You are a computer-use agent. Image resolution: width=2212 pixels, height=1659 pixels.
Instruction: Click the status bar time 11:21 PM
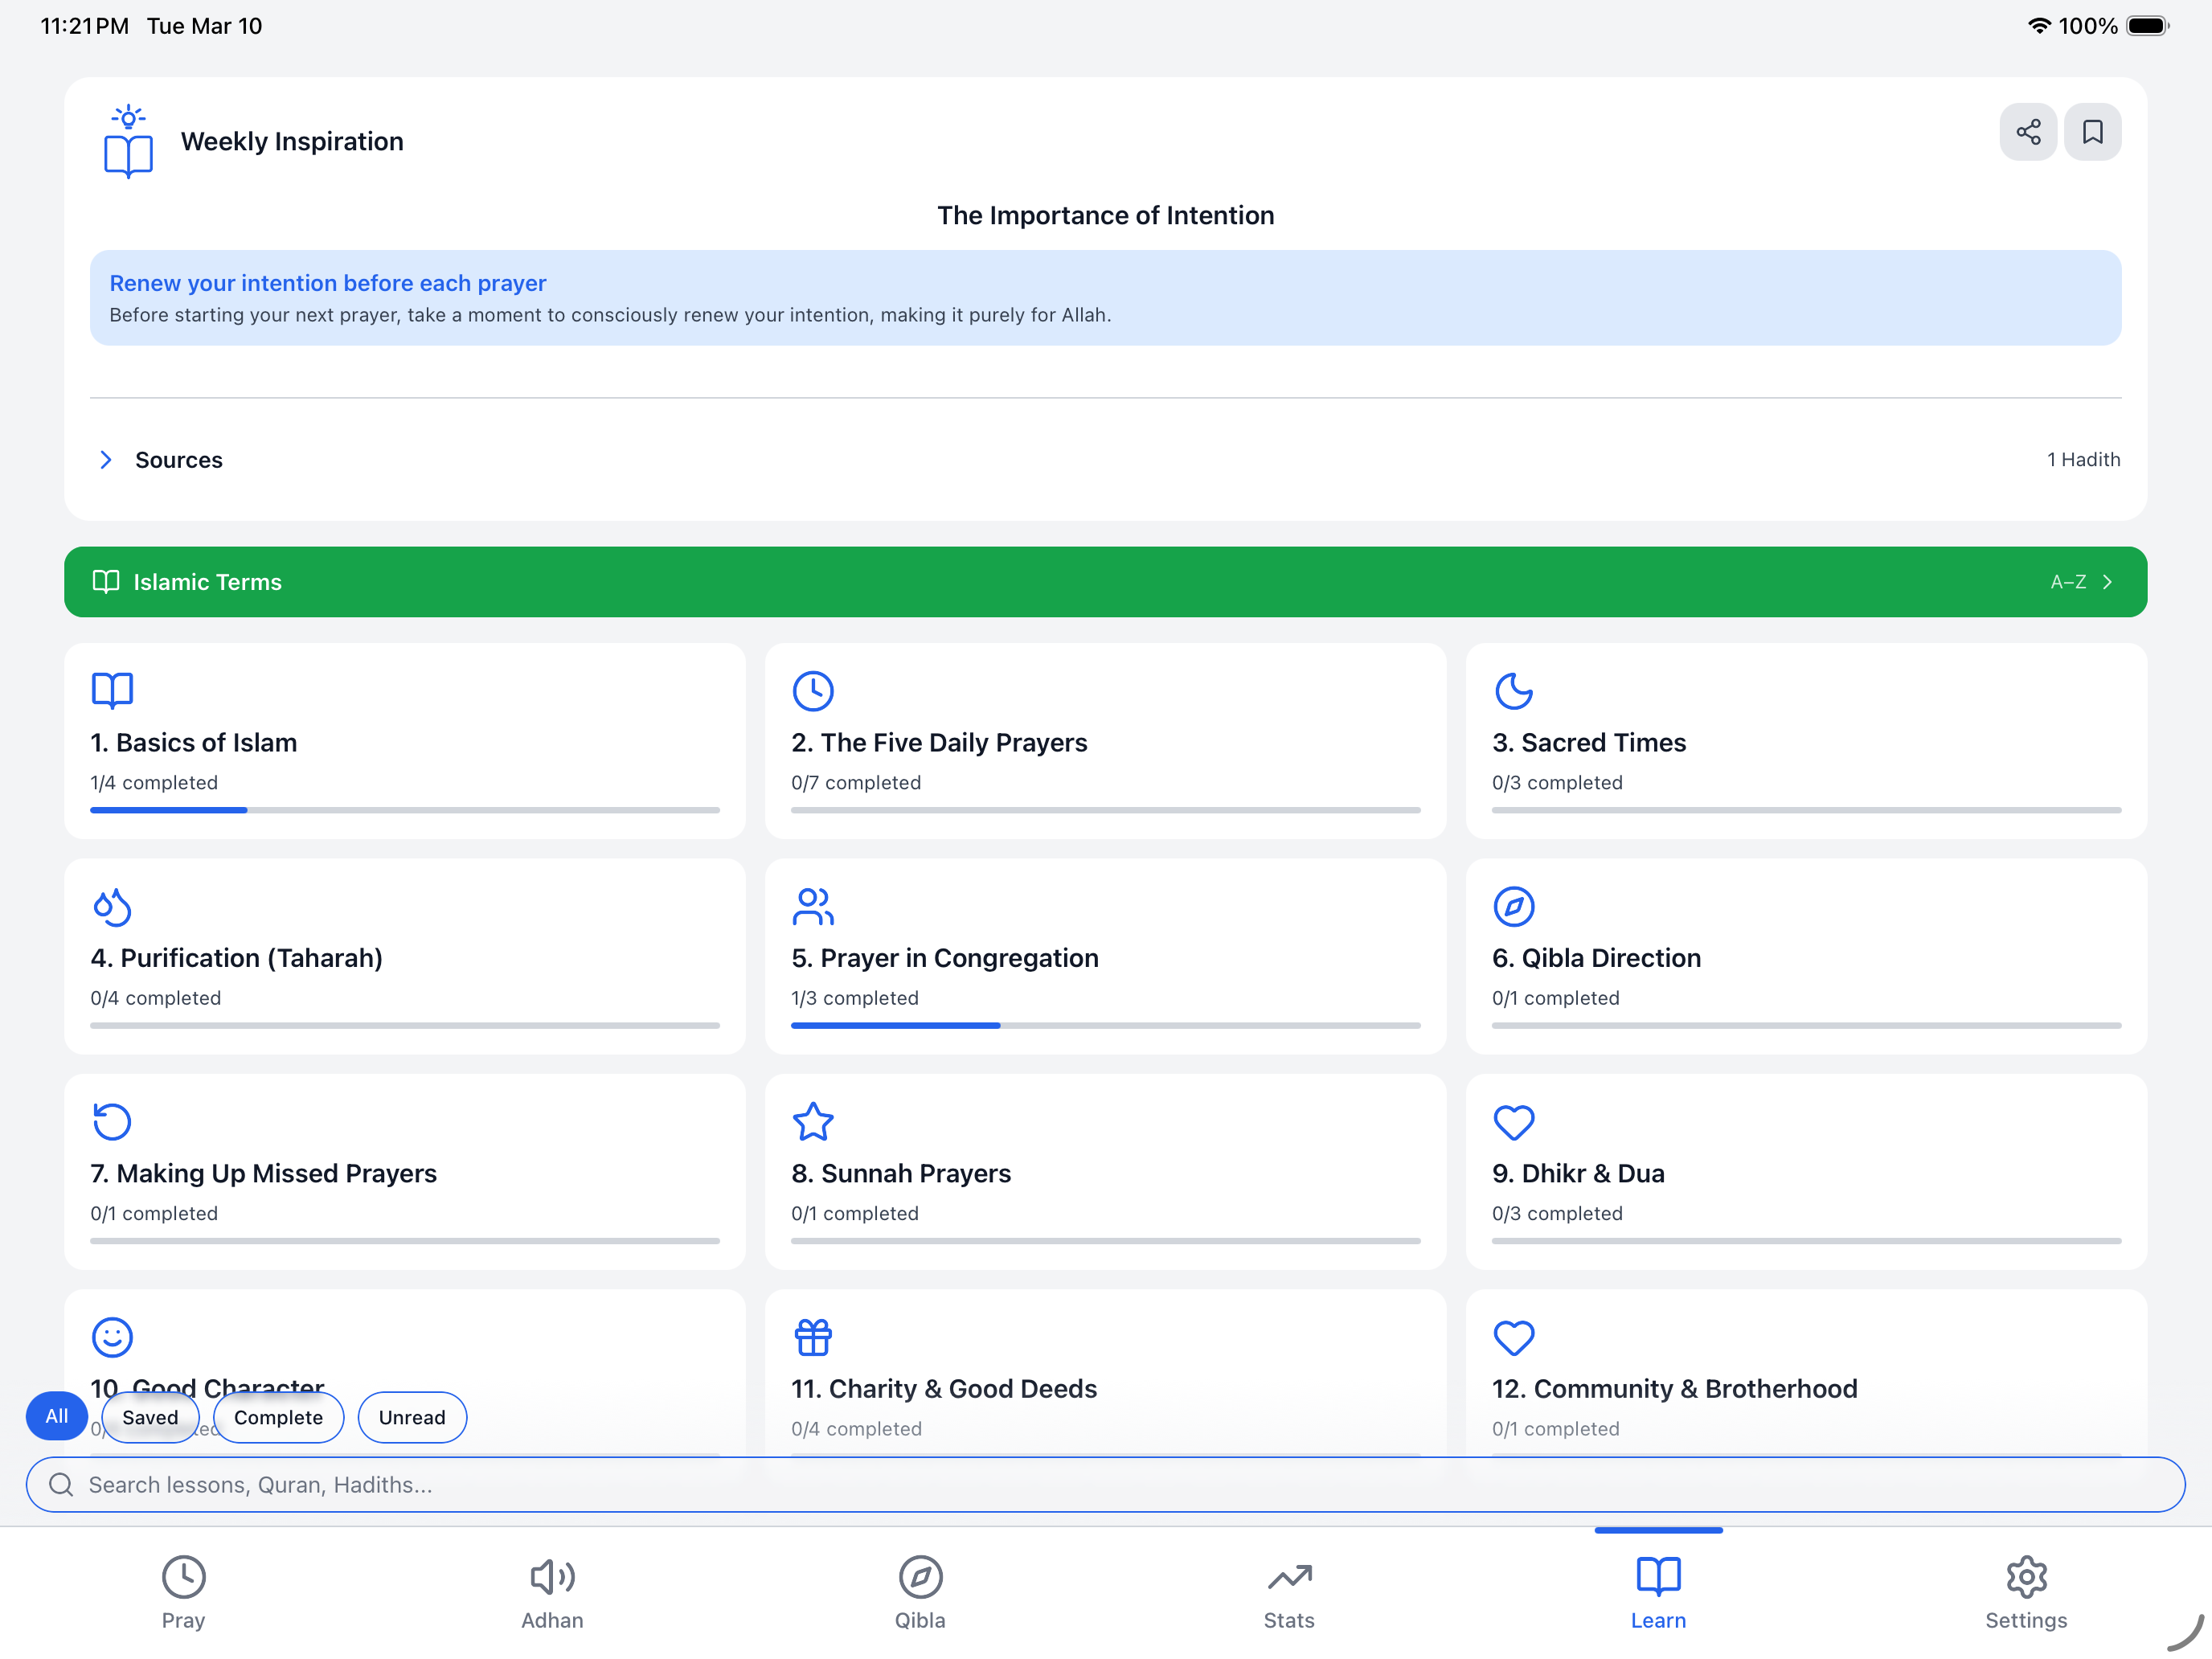[x=85, y=26]
